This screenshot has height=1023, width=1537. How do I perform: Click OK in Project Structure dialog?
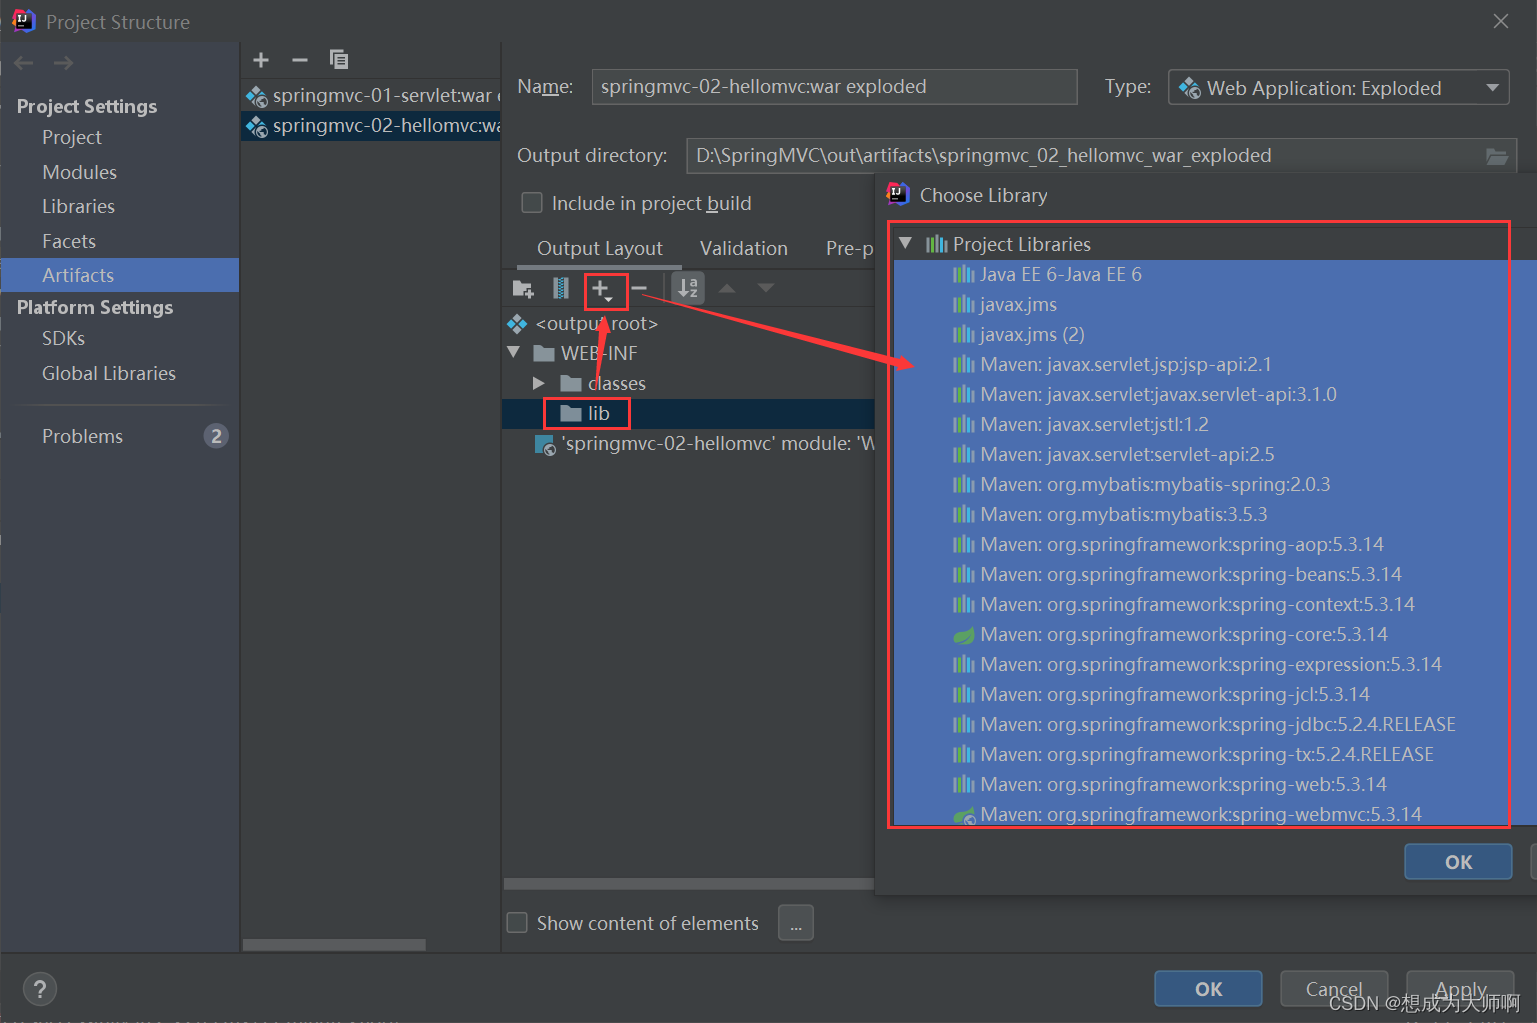tap(1208, 989)
